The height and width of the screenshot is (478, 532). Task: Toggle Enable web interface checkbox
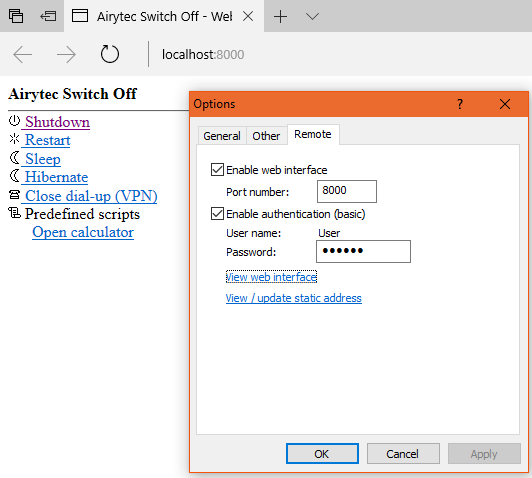click(217, 170)
